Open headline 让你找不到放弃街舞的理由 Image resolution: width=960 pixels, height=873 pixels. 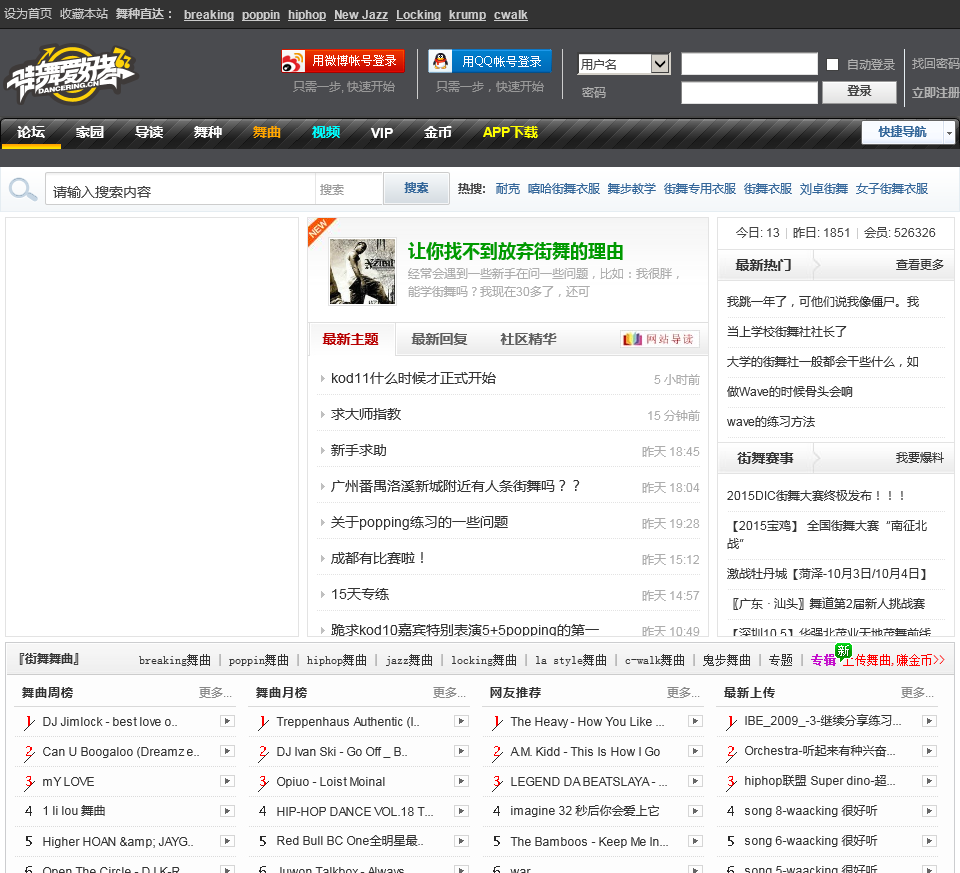[x=516, y=252]
